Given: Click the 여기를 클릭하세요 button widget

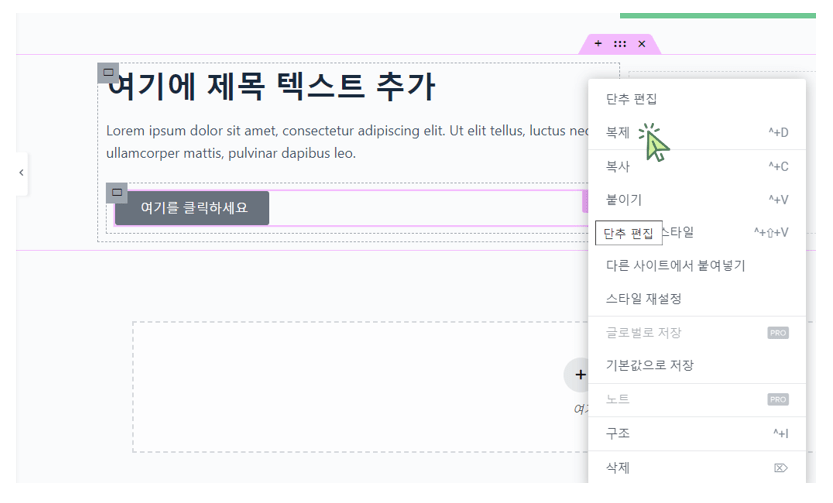Looking at the screenshot, I should tap(192, 208).
